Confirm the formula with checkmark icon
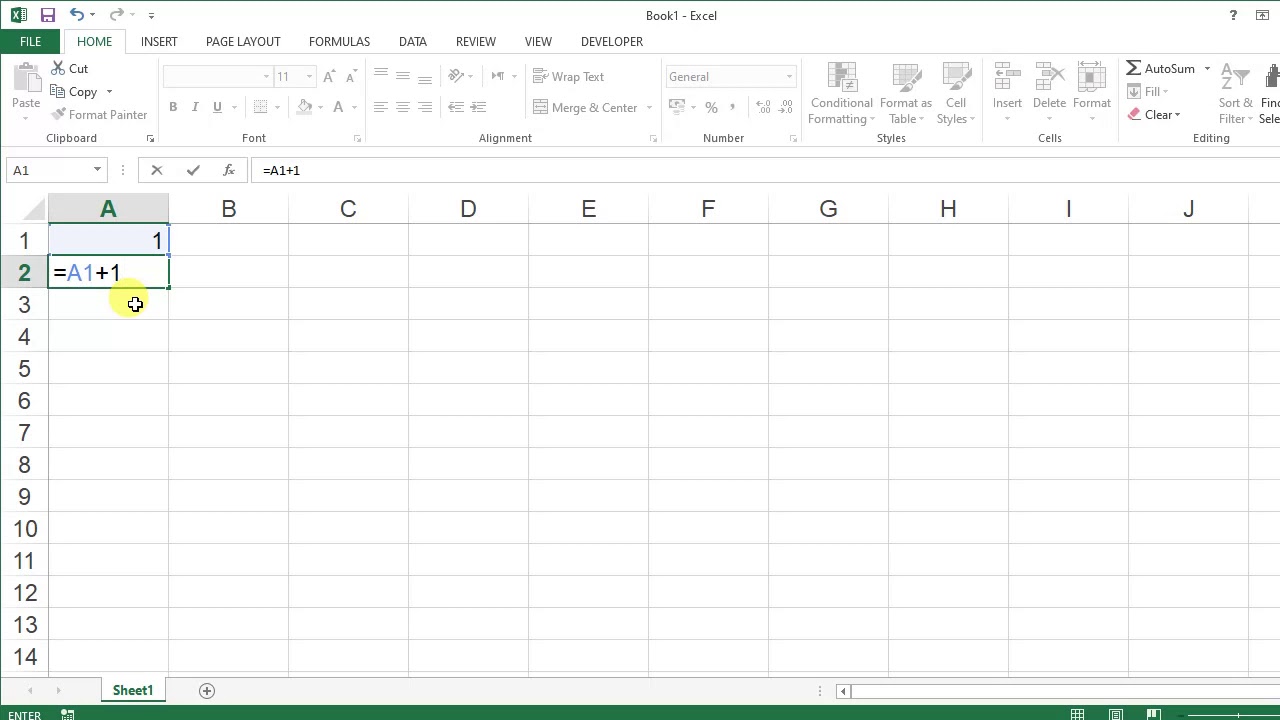Viewport: 1280px width, 720px height. [x=193, y=170]
